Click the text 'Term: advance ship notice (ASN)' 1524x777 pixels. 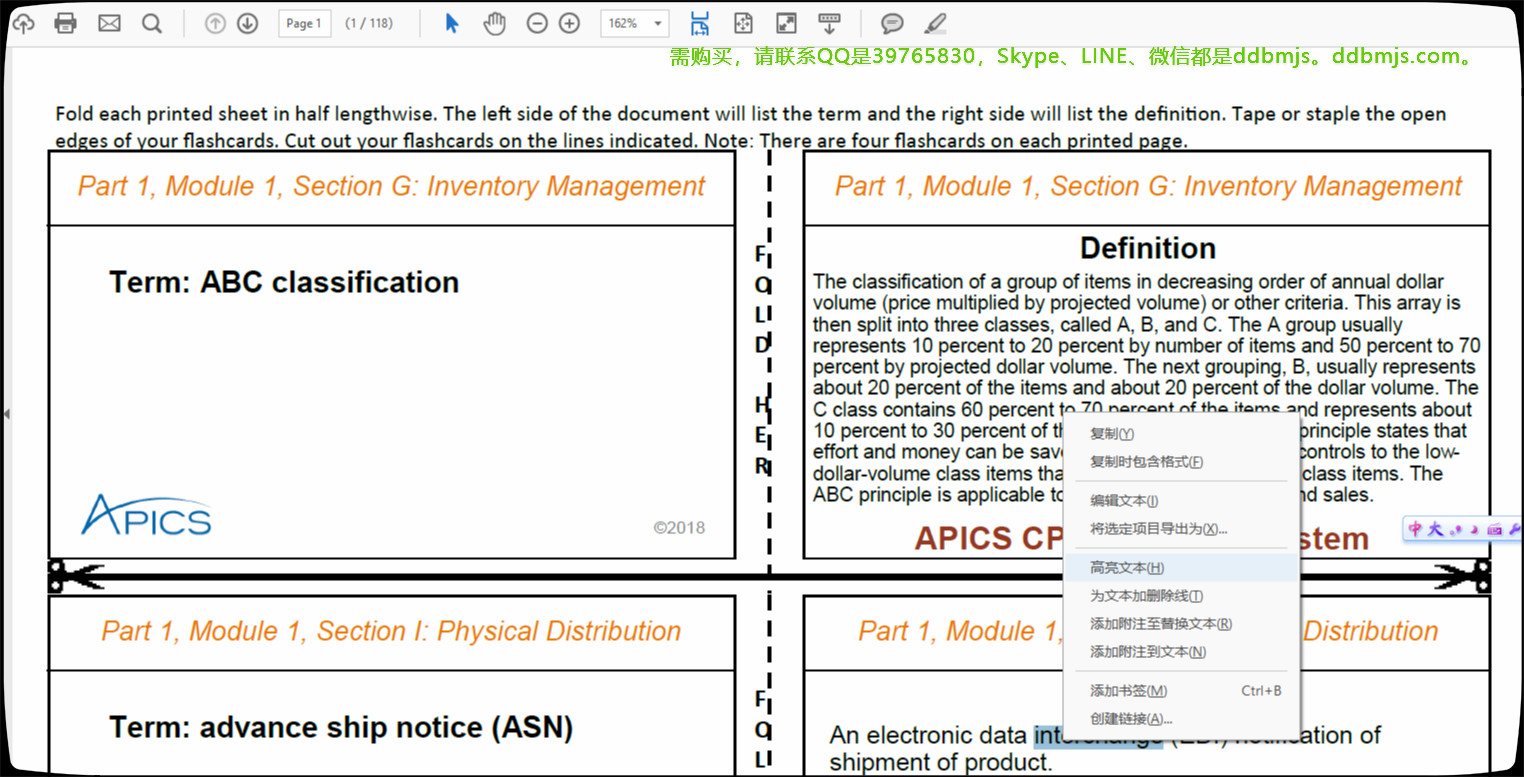point(341,727)
